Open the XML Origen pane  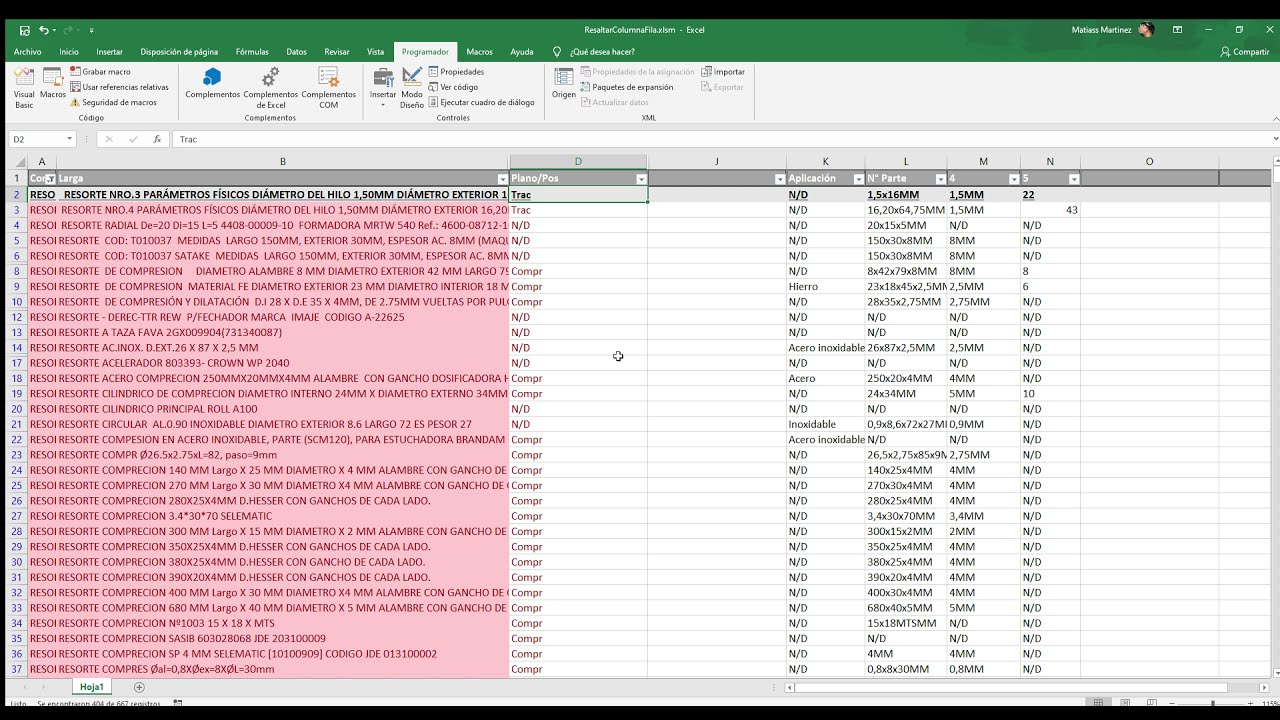tap(564, 84)
